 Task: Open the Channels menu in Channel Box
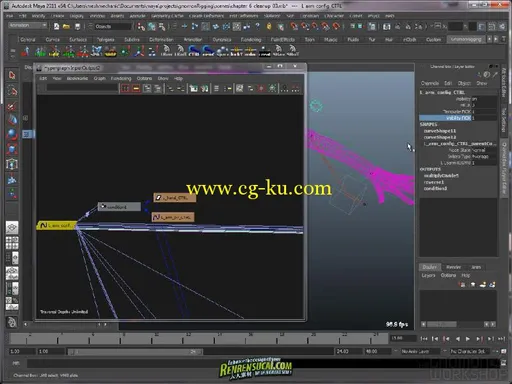click(x=430, y=83)
